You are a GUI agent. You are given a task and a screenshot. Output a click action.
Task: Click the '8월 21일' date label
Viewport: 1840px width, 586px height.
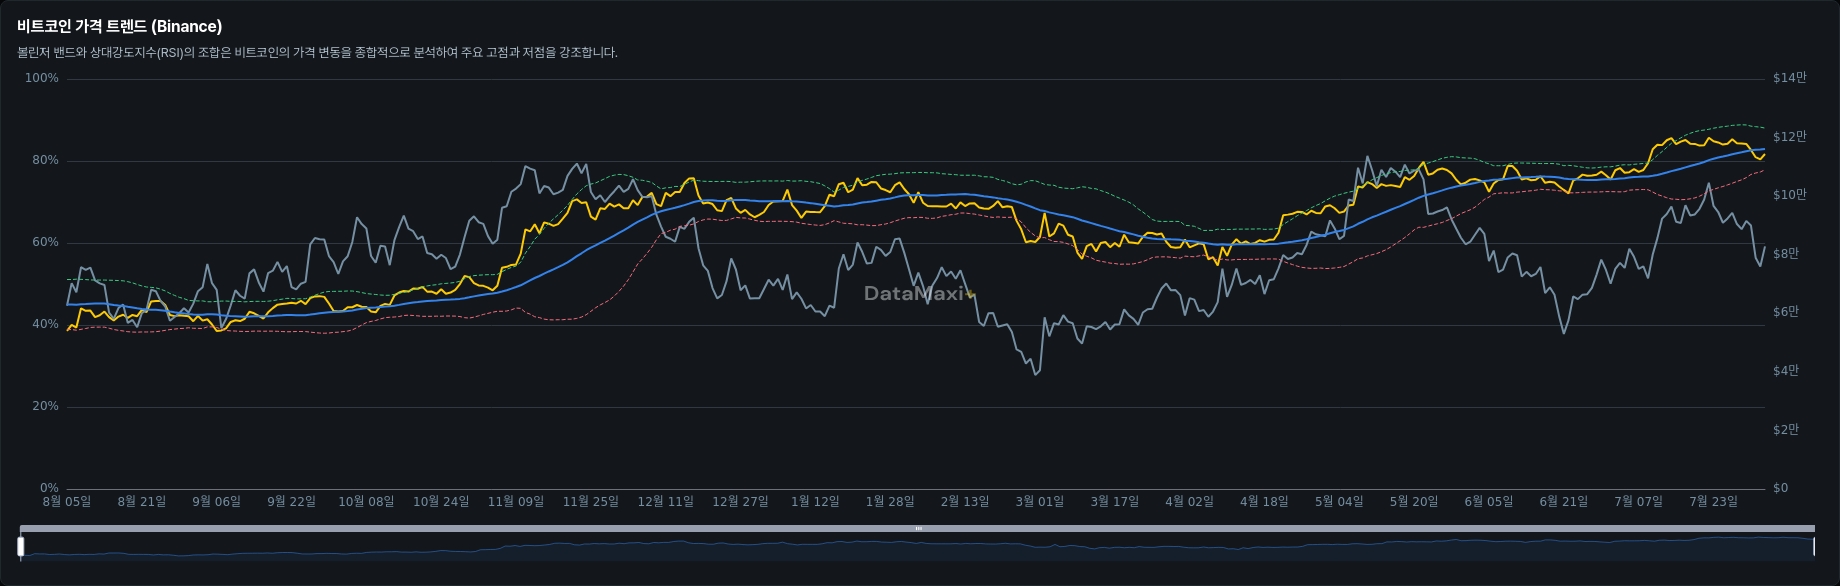coord(142,502)
